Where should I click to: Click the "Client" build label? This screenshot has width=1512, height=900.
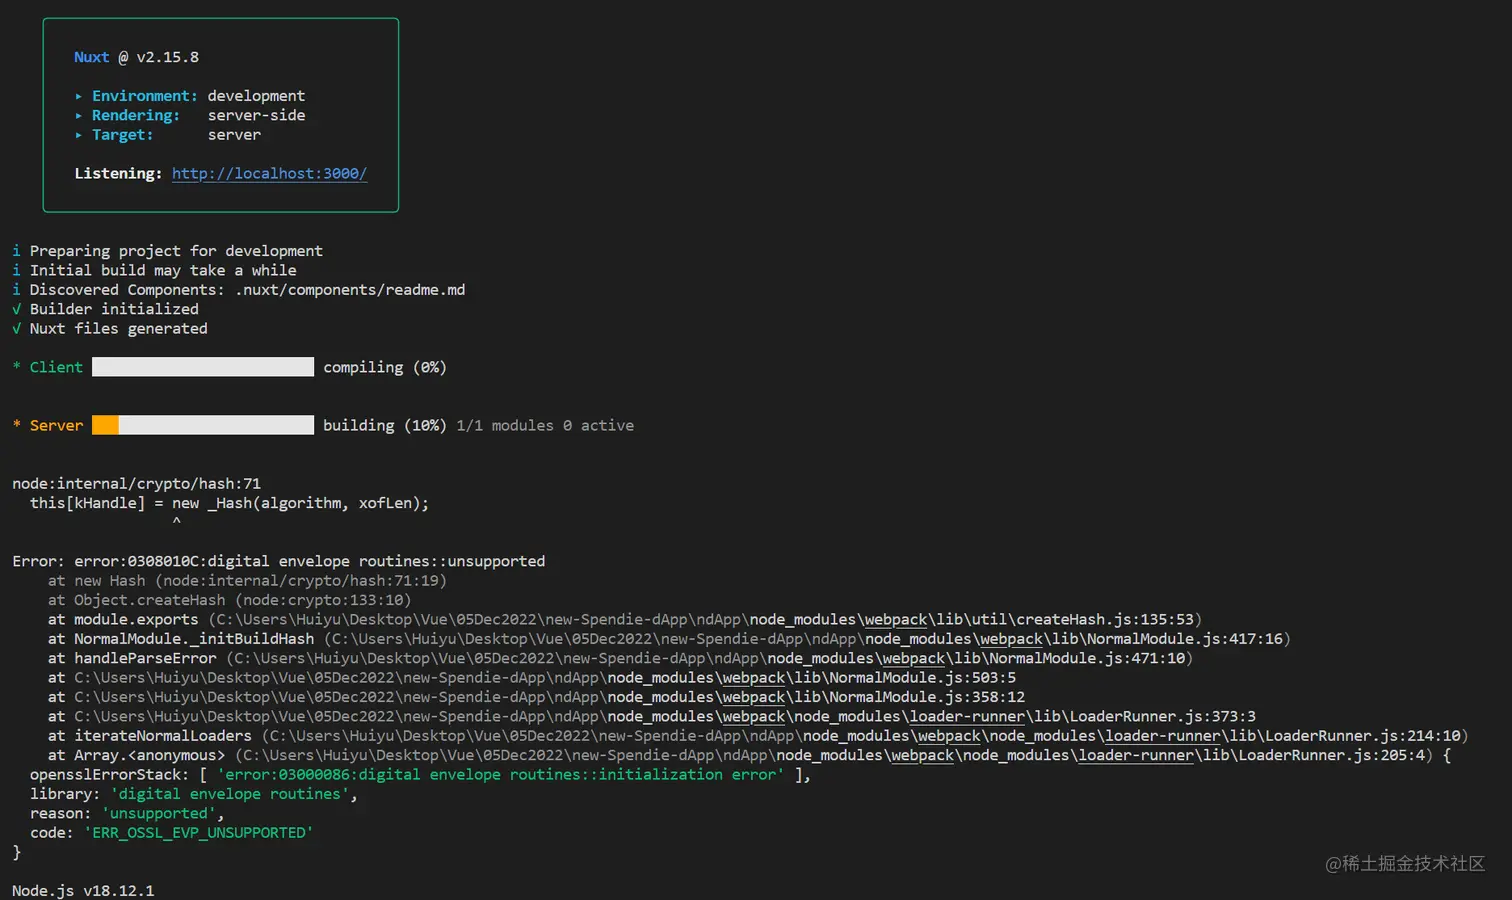[56, 368]
